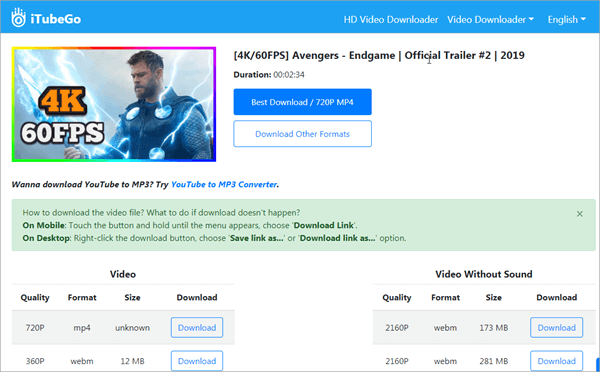
Task: Click the '360P' quality cell
Action: (35, 361)
